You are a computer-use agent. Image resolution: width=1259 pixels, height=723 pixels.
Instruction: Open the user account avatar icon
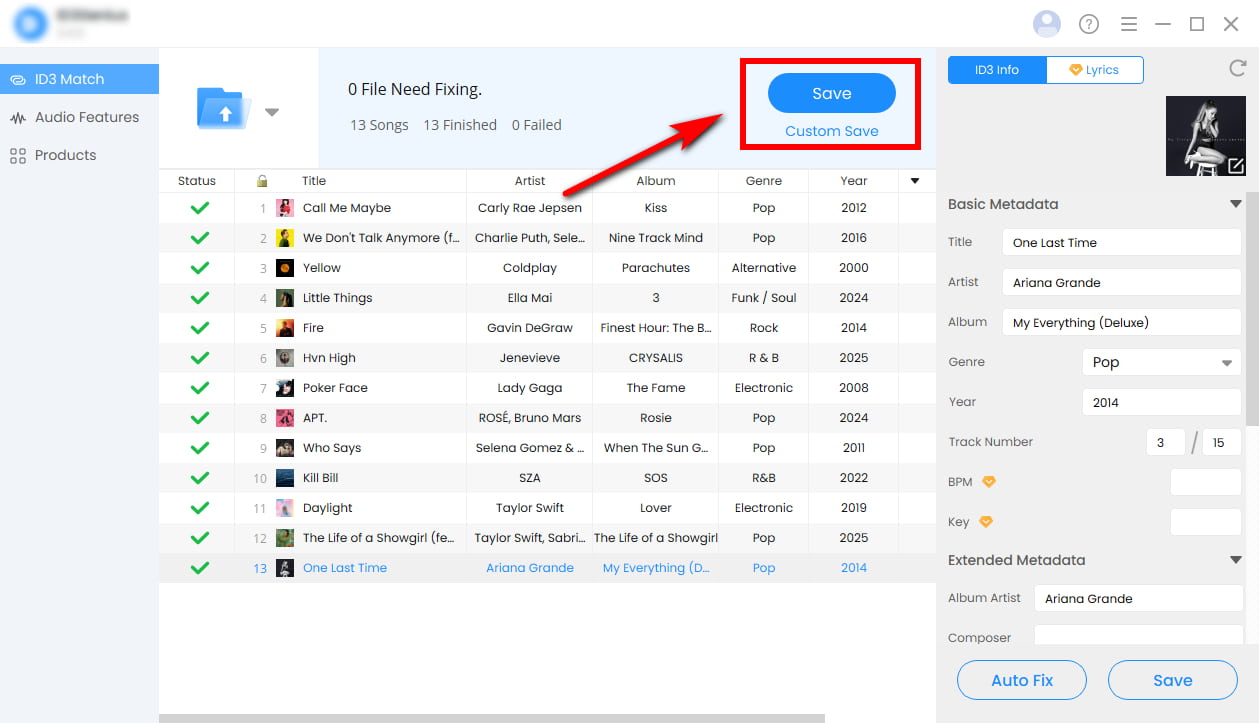pos(1047,24)
